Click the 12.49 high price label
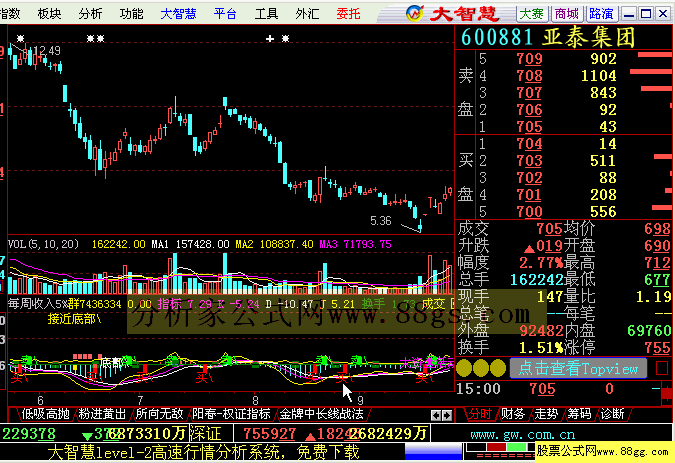Viewport: 675px width, 463px height. [47, 51]
